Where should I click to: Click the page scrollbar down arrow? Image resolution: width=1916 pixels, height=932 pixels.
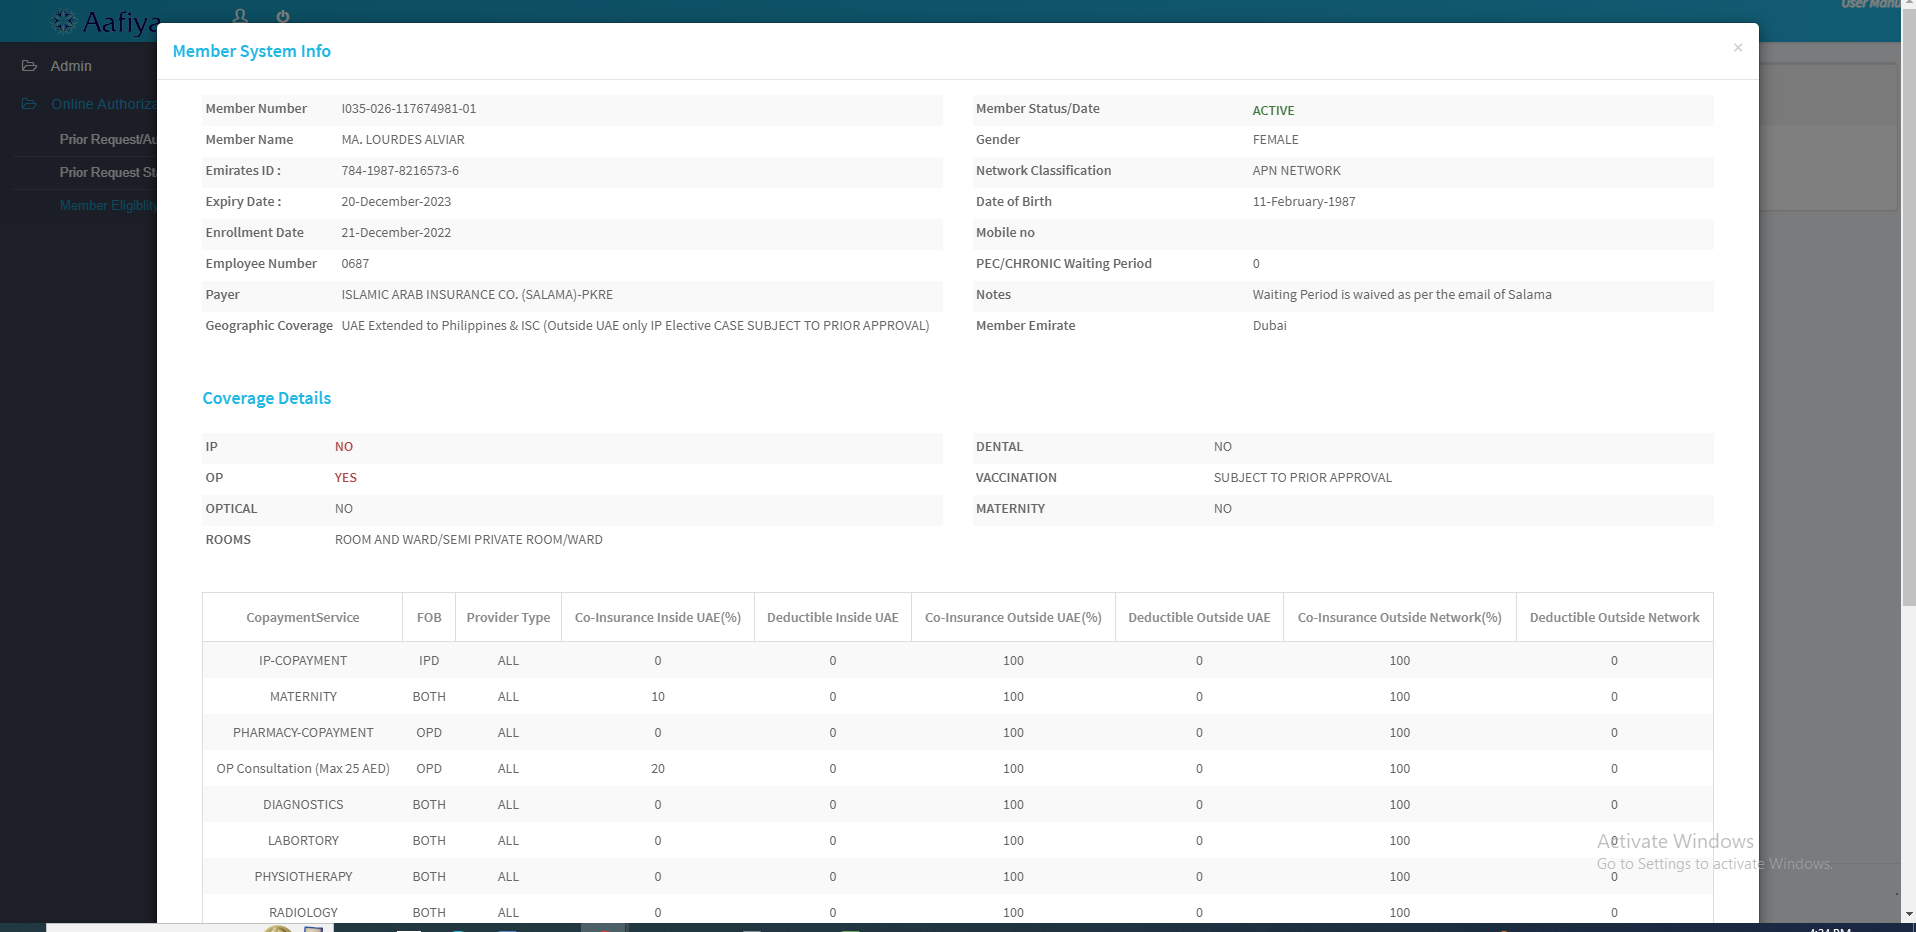pyautogui.click(x=1908, y=914)
